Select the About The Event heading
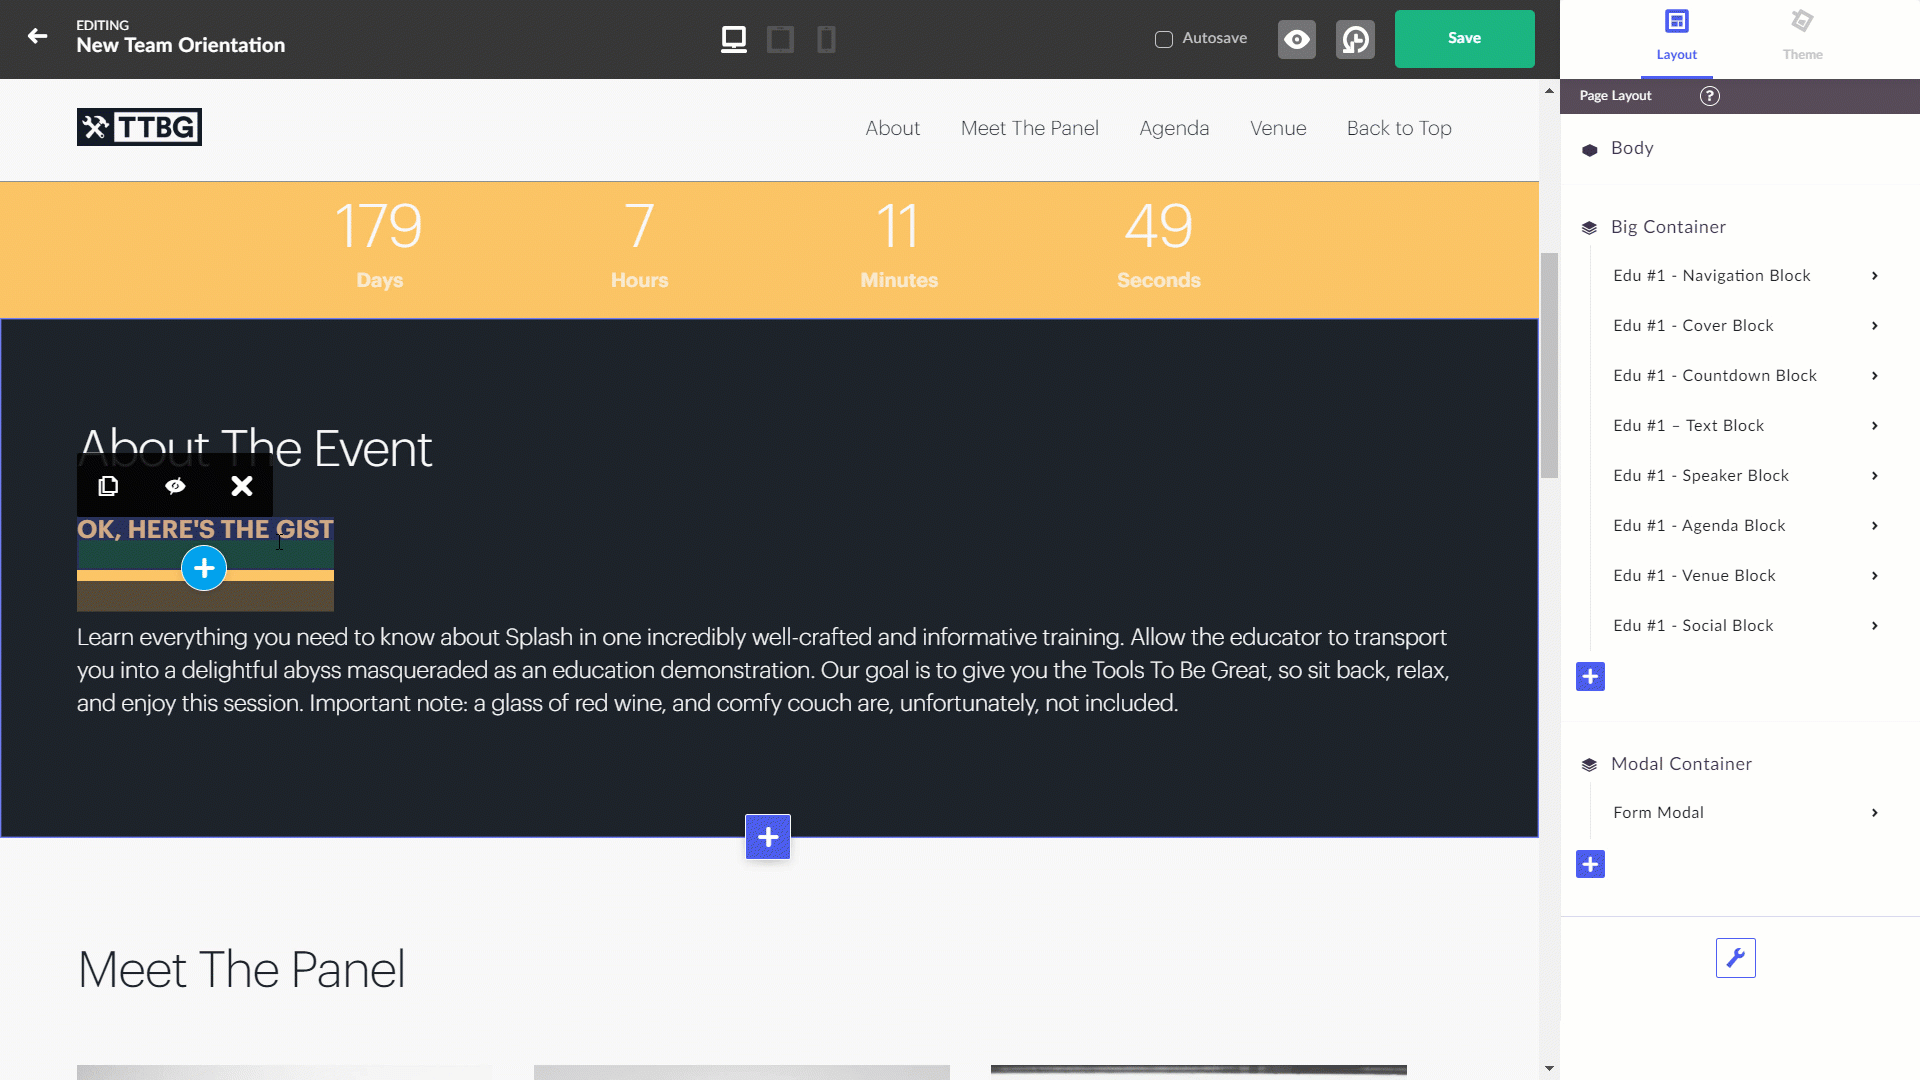 pyautogui.click(x=255, y=448)
